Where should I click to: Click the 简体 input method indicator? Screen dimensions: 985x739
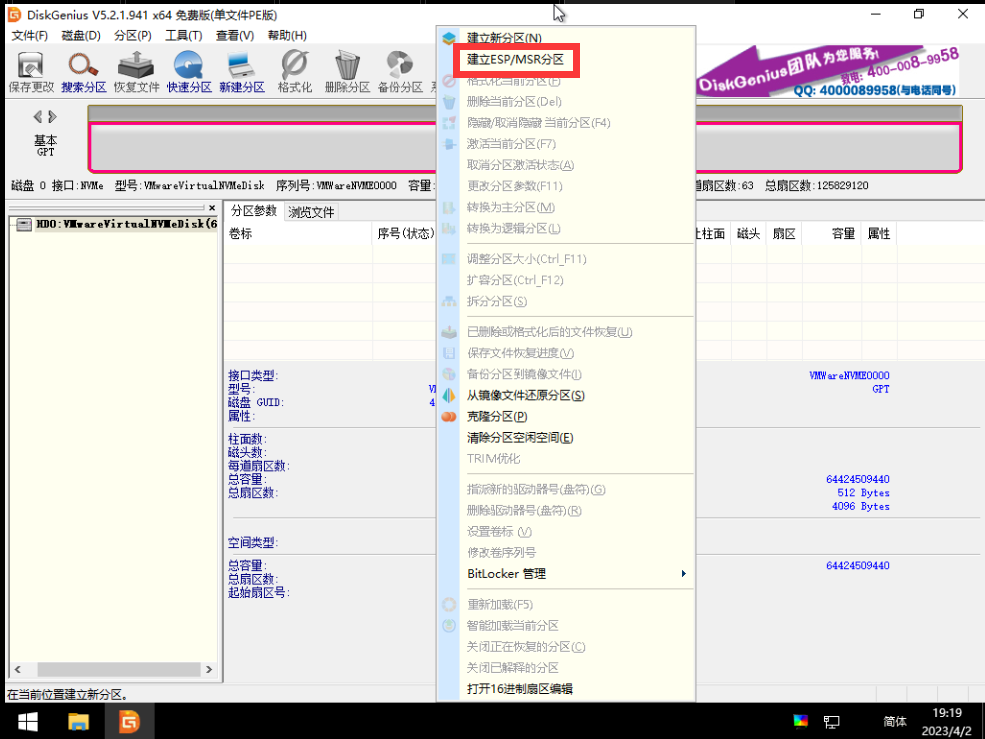point(895,721)
